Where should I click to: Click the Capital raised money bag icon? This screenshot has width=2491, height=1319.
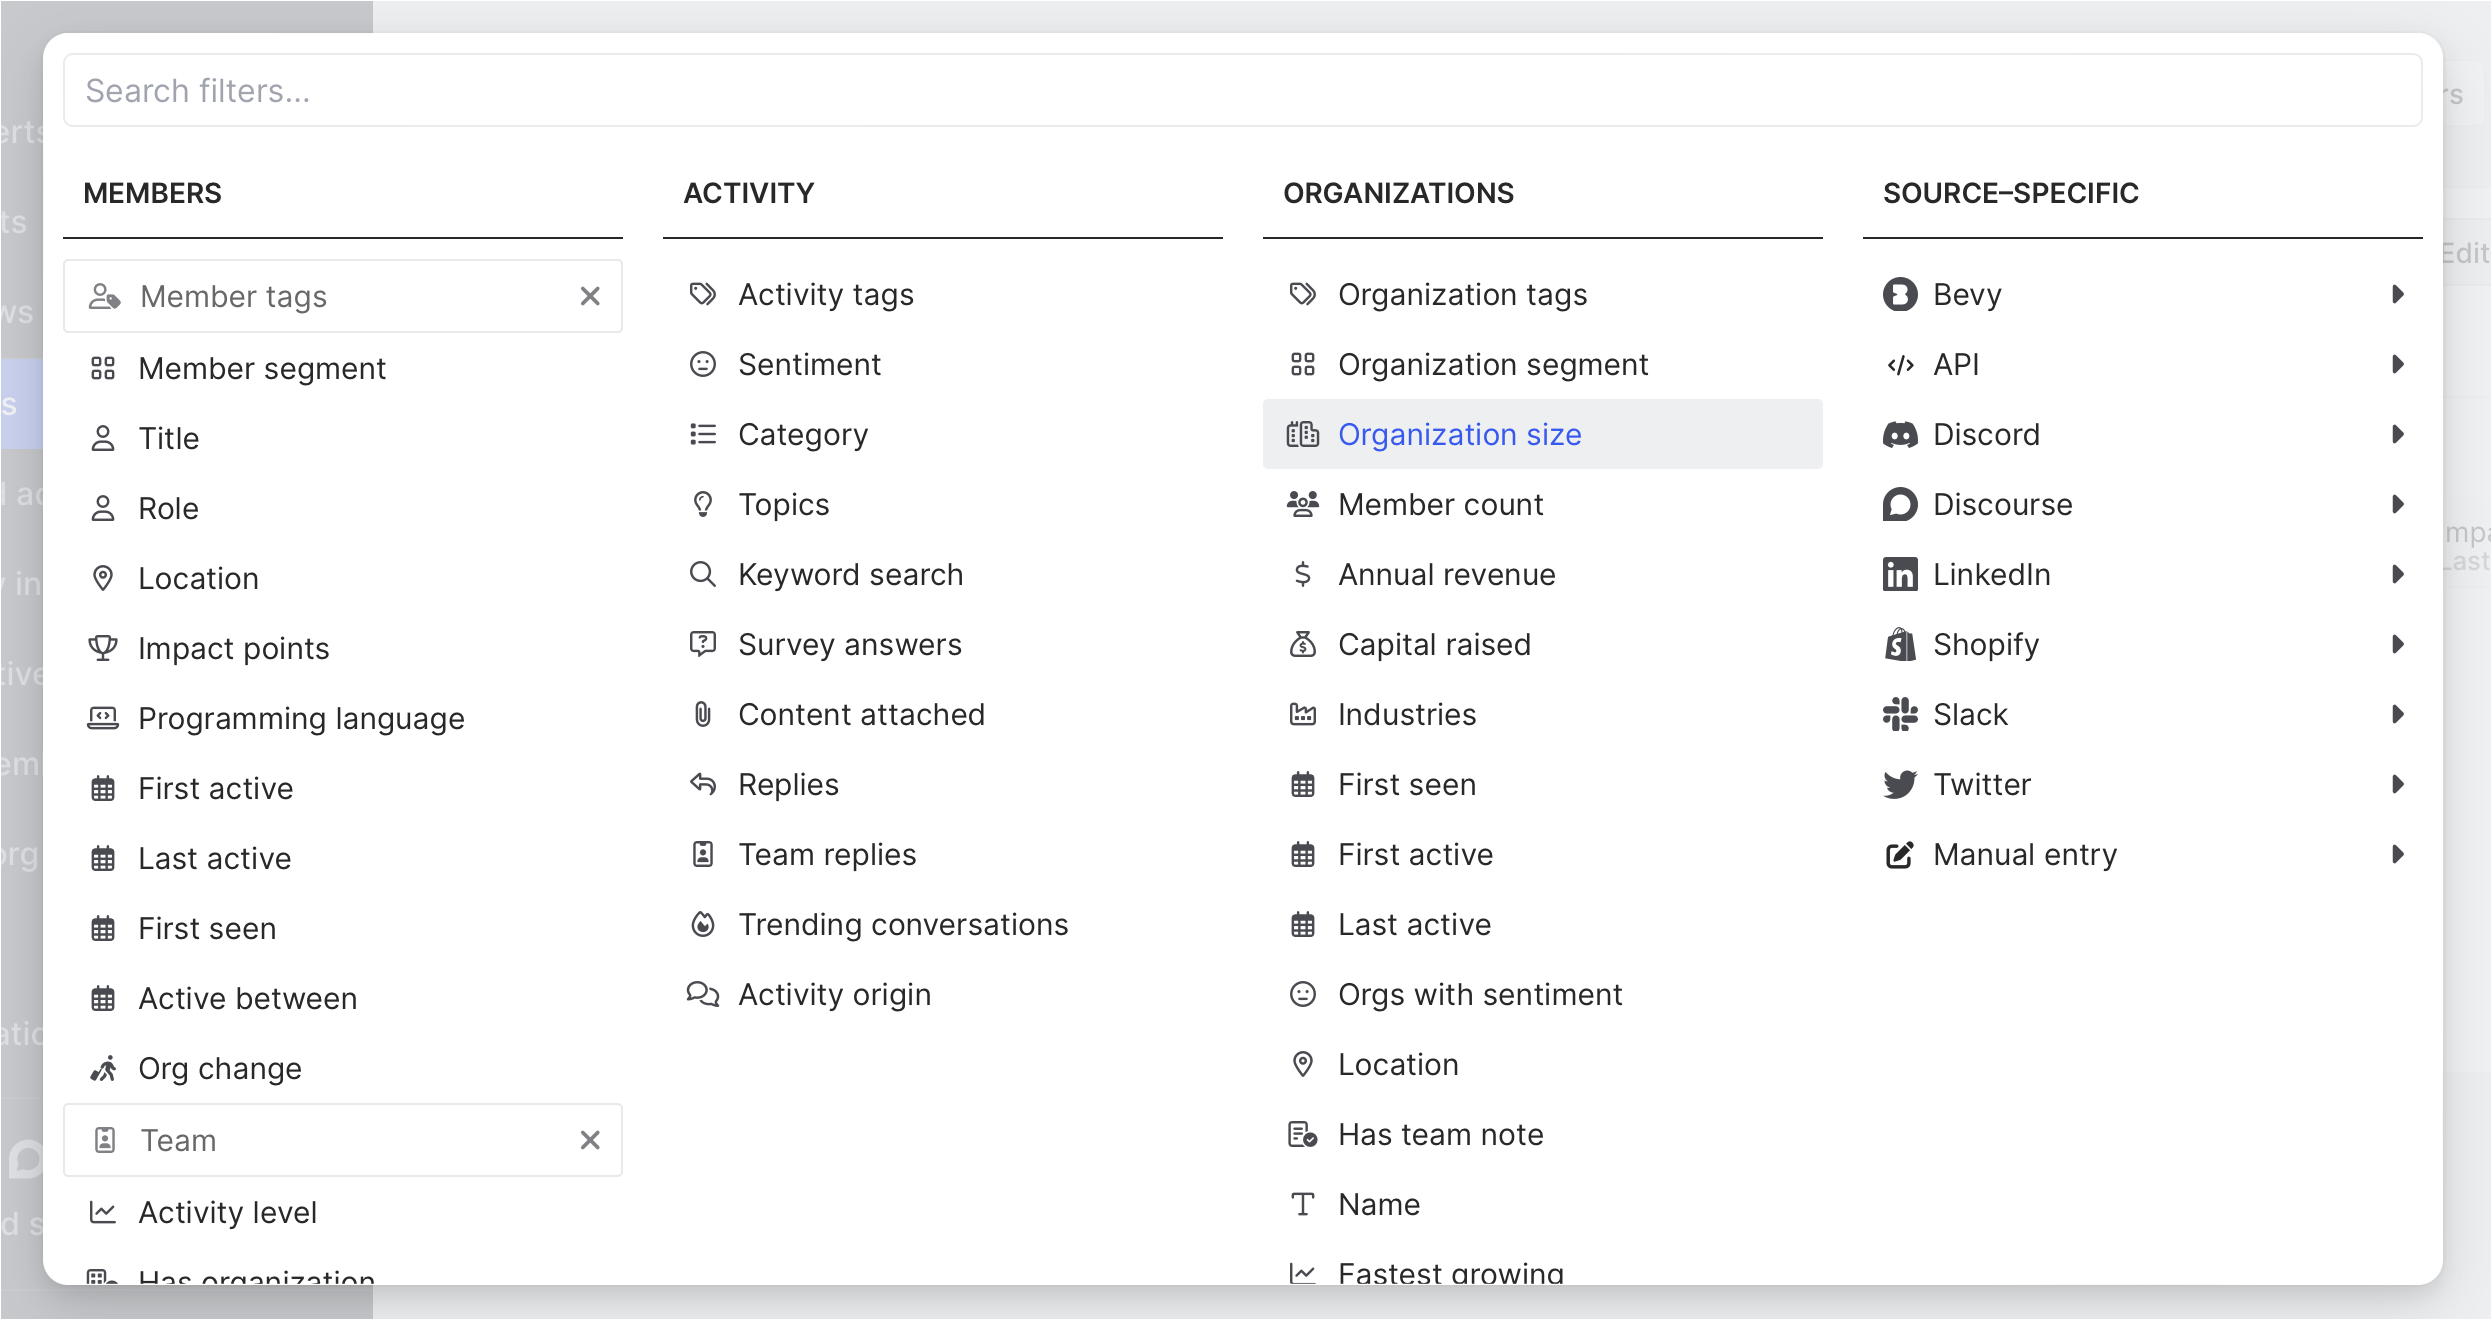[x=1302, y=645]
